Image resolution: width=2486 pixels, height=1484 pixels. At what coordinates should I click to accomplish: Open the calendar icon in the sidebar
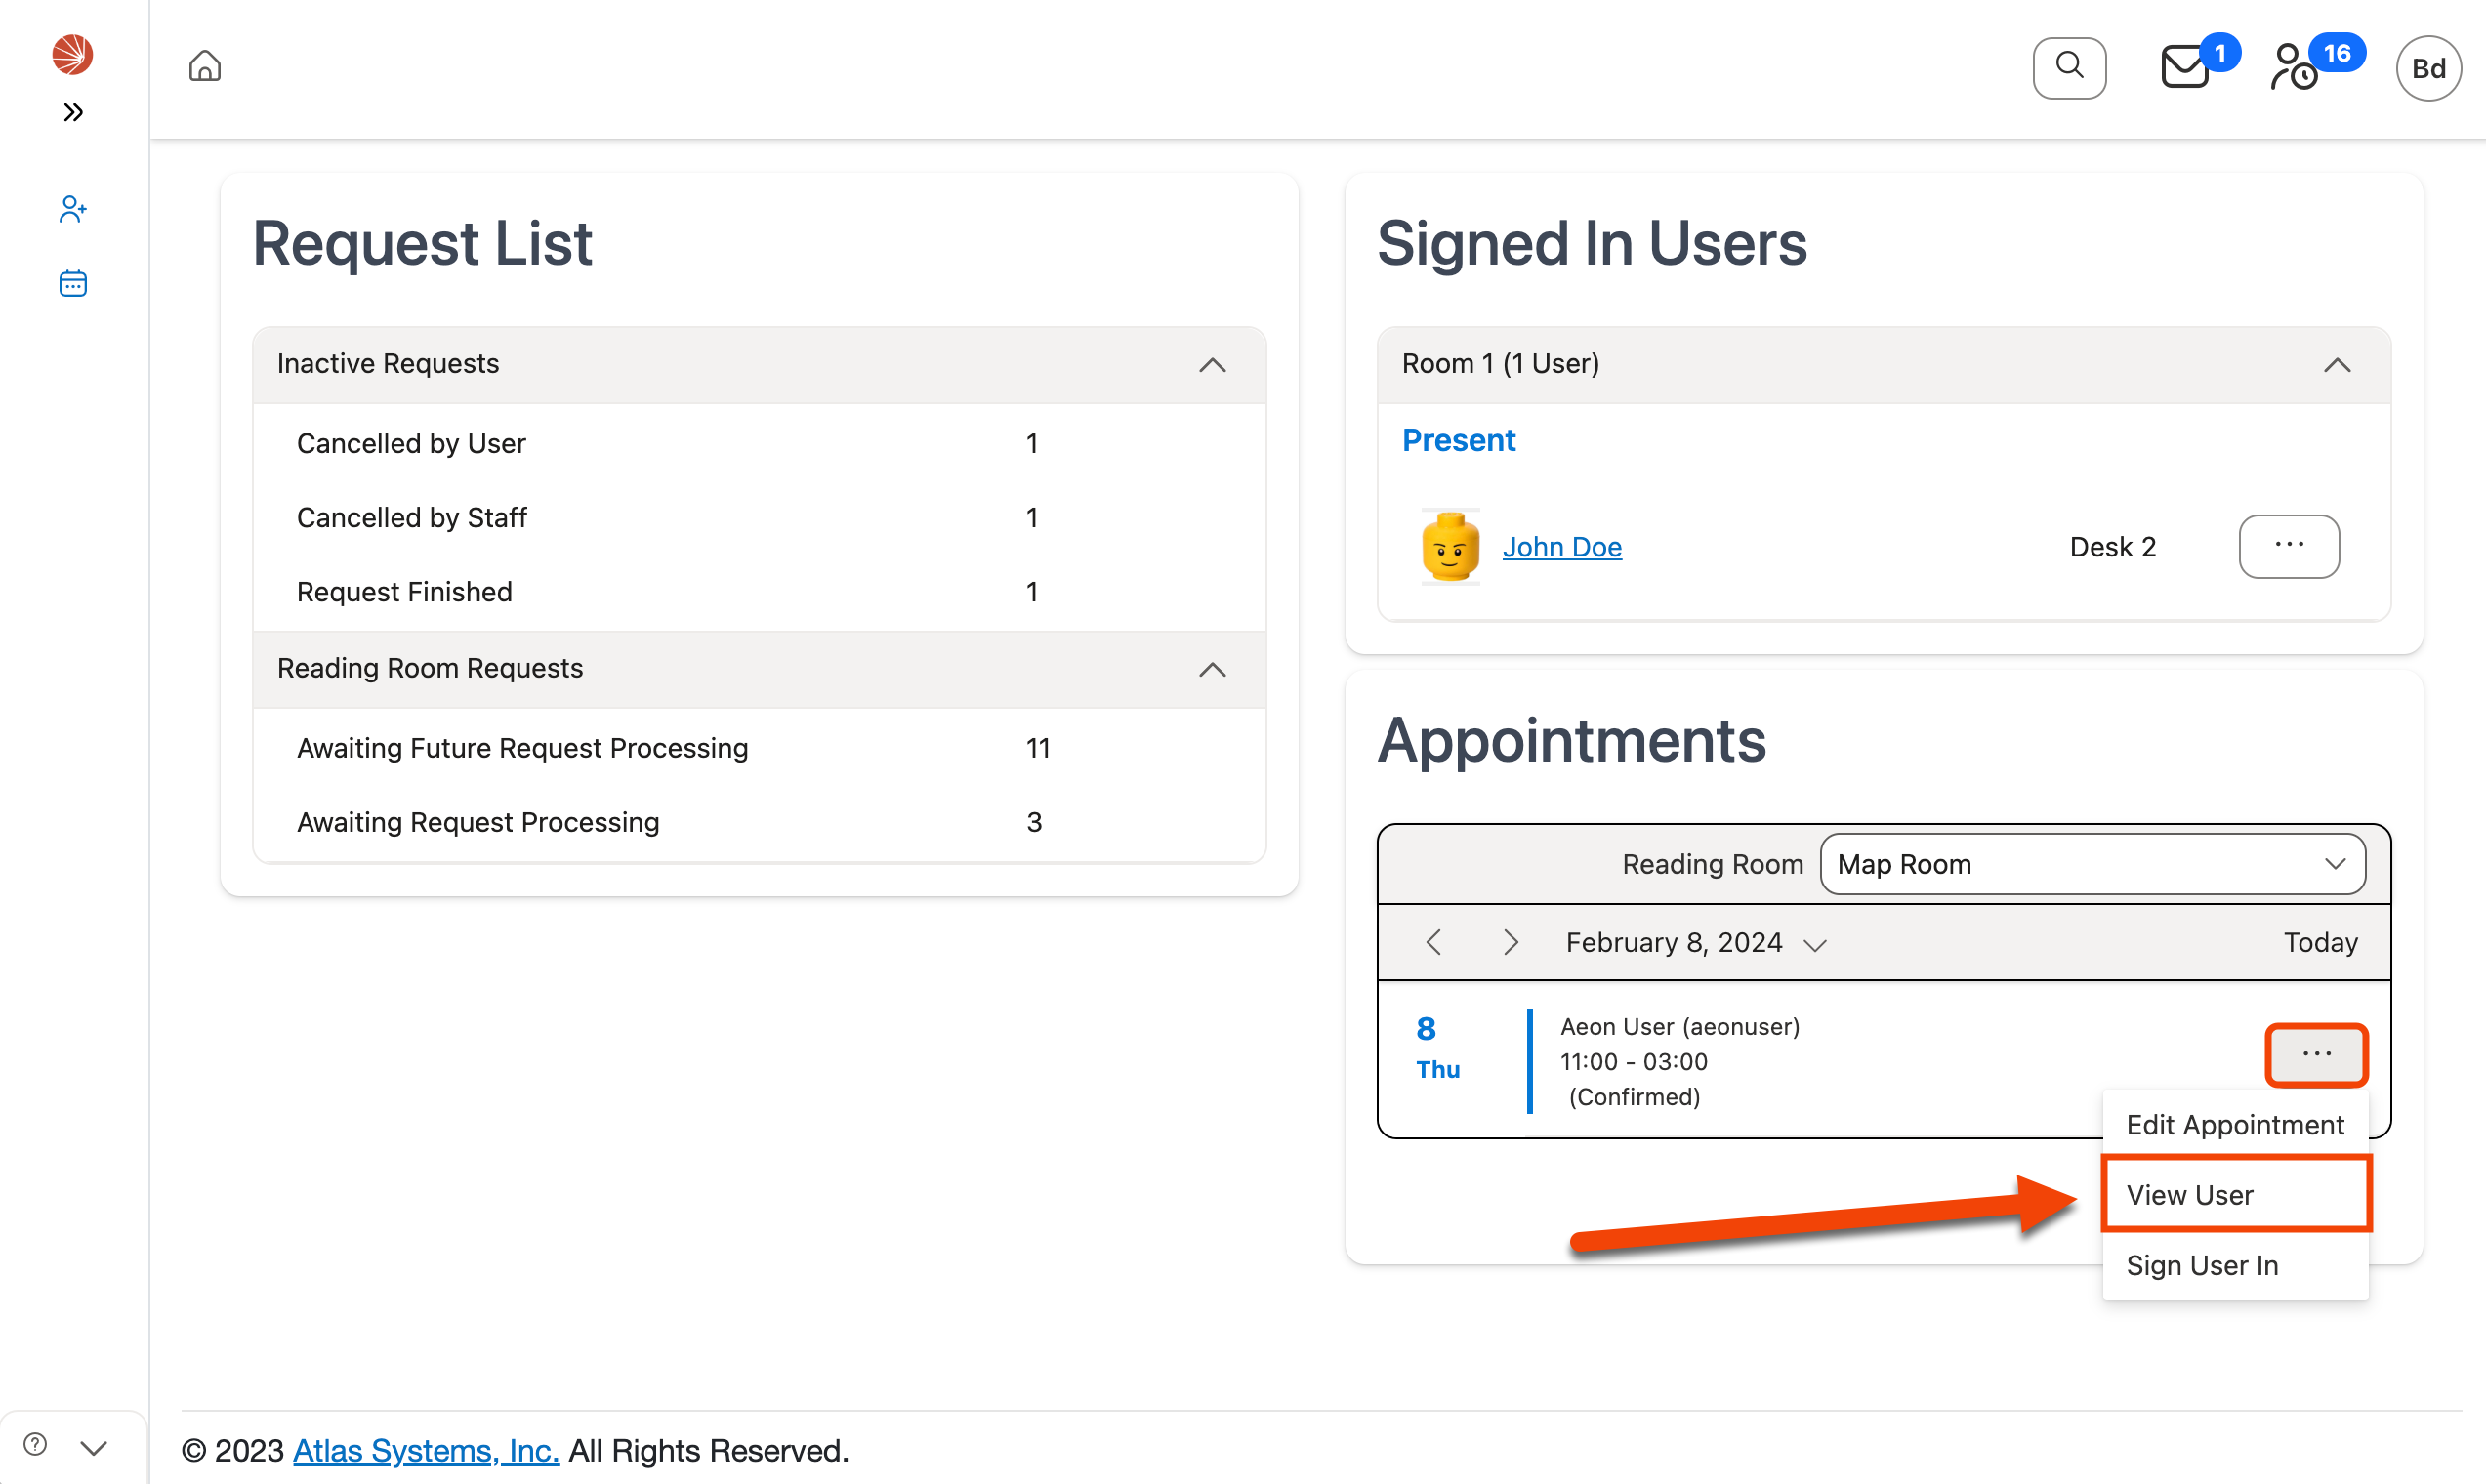[72, 283]
